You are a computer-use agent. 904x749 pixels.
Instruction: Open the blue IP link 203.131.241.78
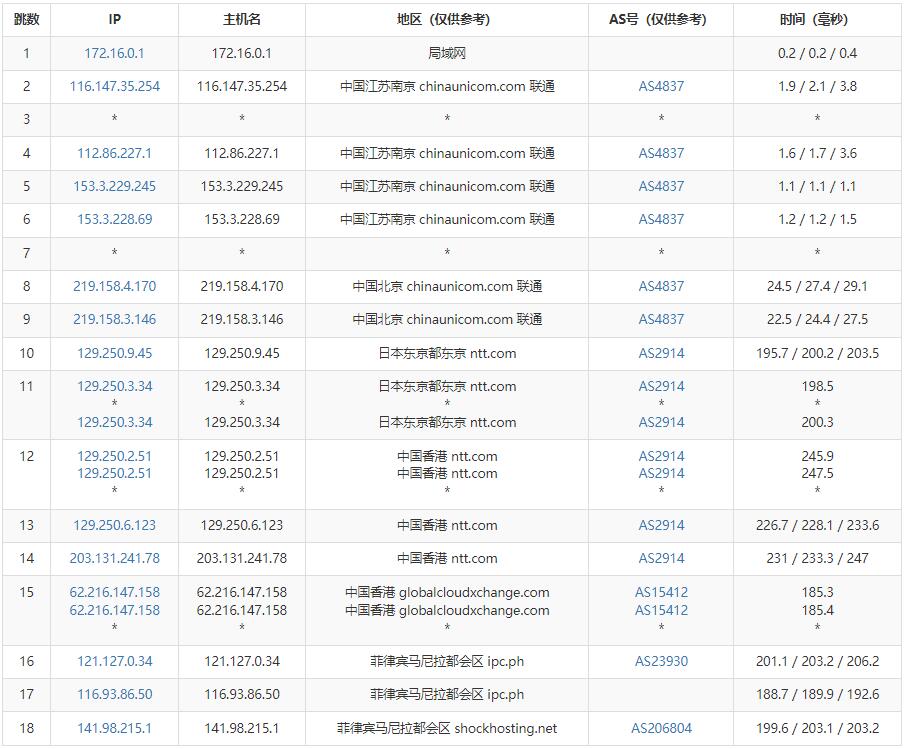(114, 558)
